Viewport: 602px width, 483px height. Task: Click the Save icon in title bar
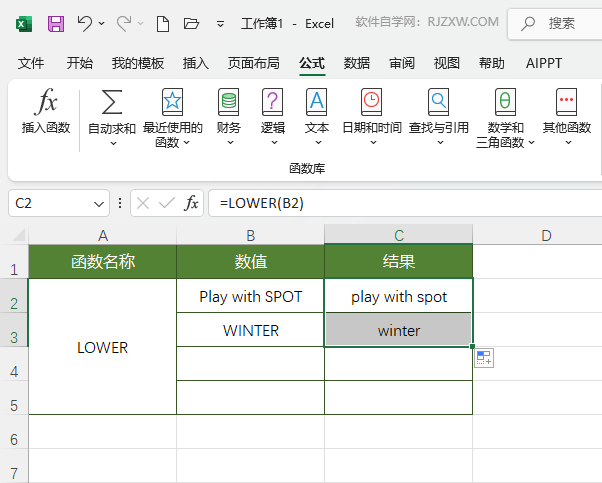(56, 22)
